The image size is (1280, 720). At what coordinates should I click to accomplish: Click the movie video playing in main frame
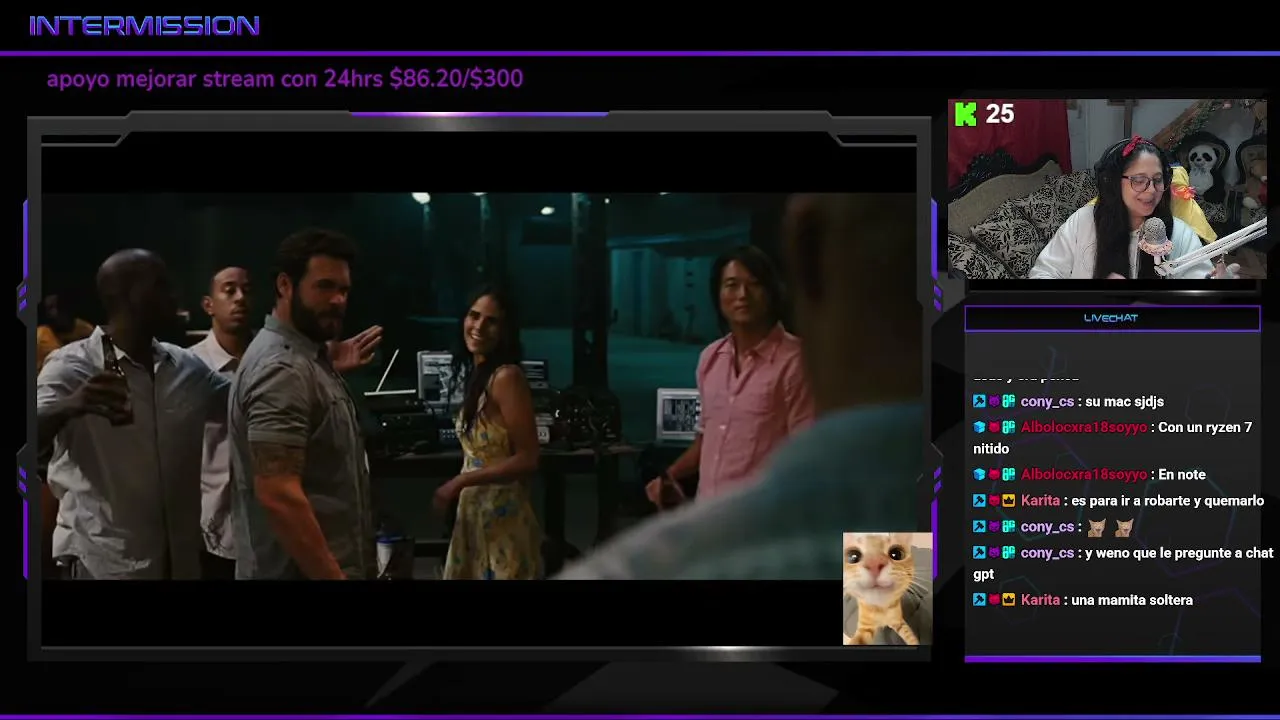478,386
